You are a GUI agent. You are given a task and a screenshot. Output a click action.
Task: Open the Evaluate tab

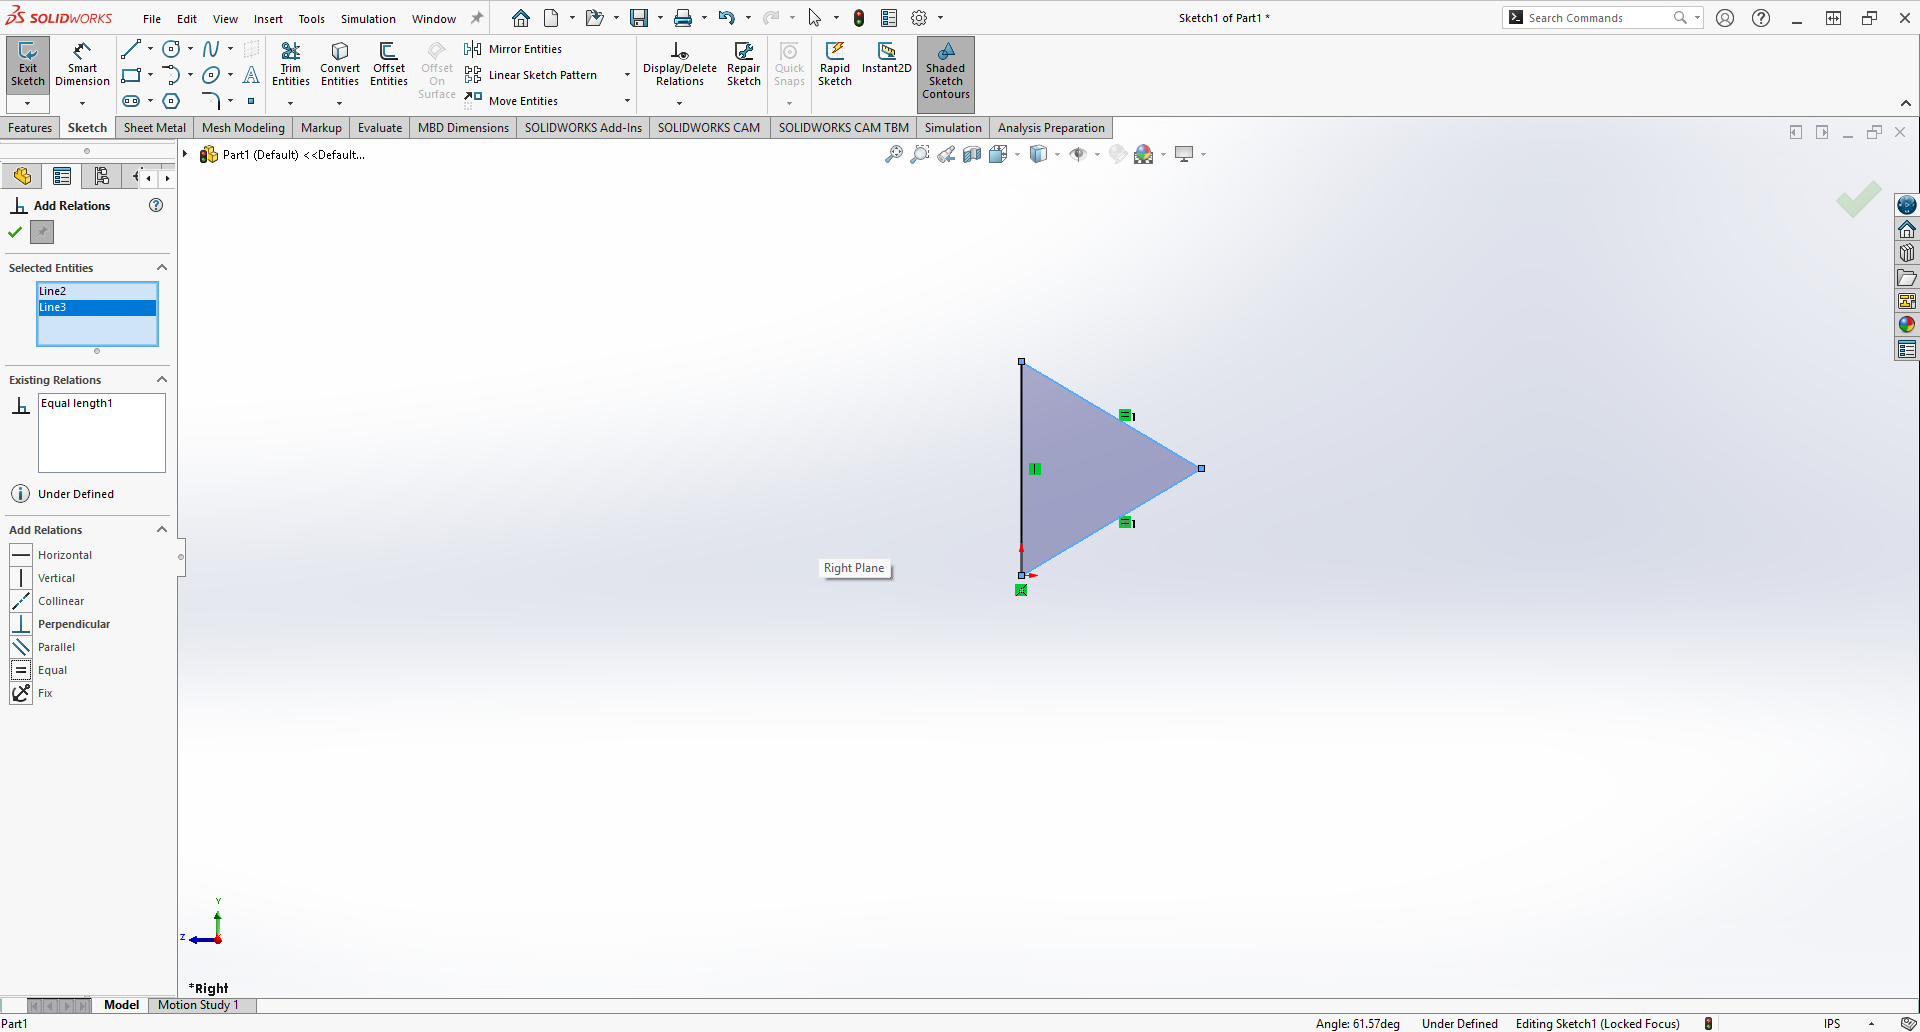pyautogui.click(x=380, y=127)
